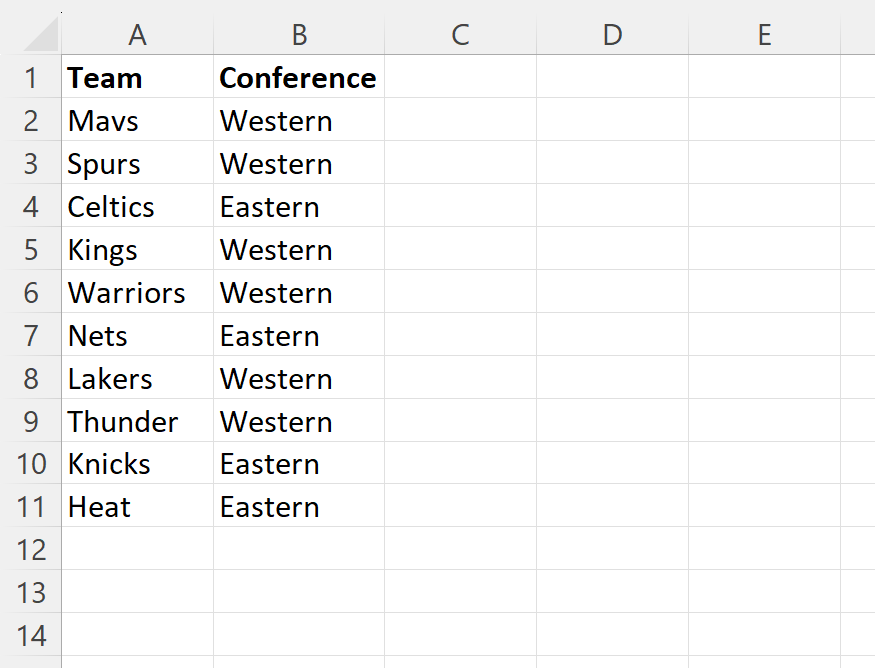Screen dimensions: 875x668
Task: Select the cell containing Lakers
Action: pyautogui.click(x=137, y=378)
